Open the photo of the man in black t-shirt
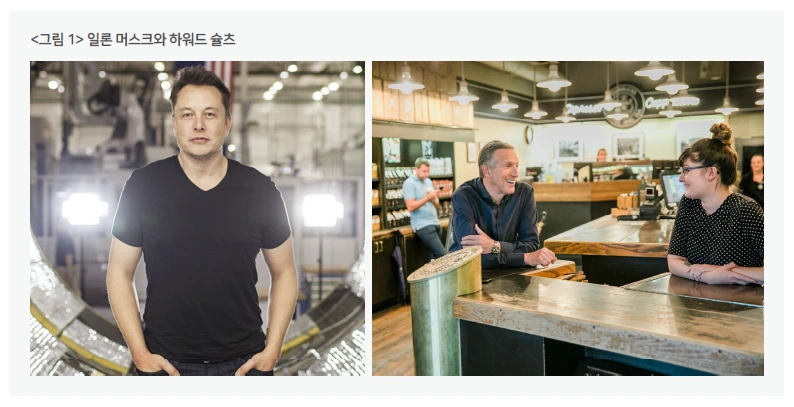 pyautogui.click(x=197, y=218)
